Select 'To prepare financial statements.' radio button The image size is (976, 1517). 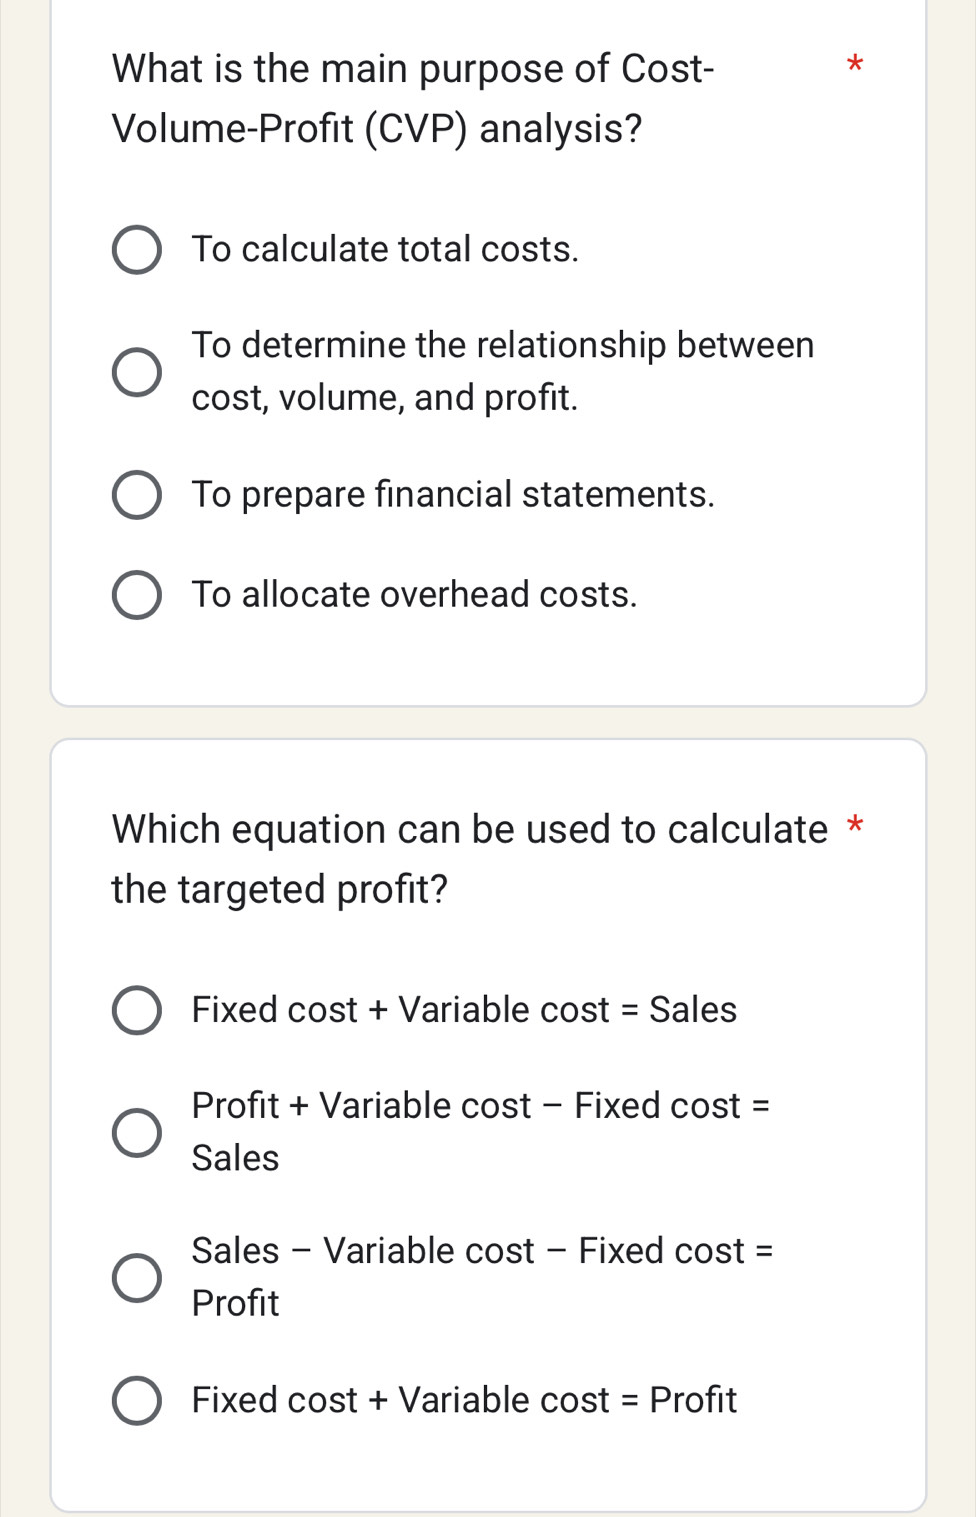(136, 495)
